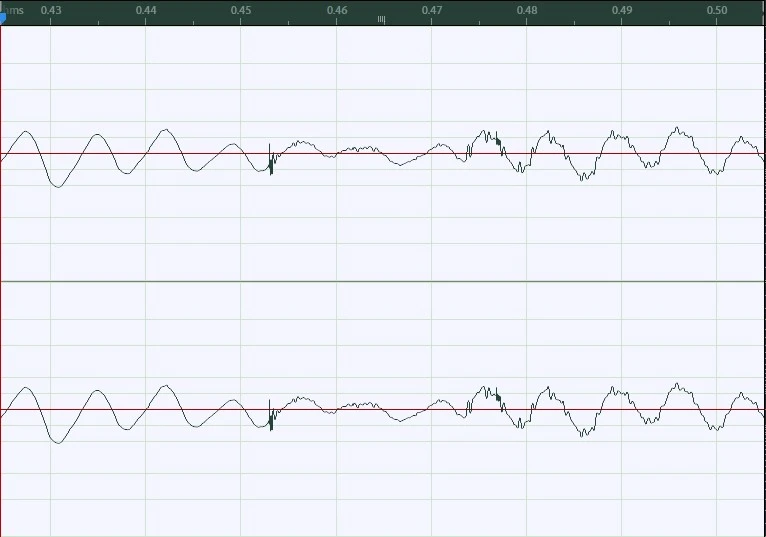Image resolution: width=766 pixels, height=537 pixels.
Task: Click the dark glitch after 0.47 in lower channel
Action: tap(499, 397)
